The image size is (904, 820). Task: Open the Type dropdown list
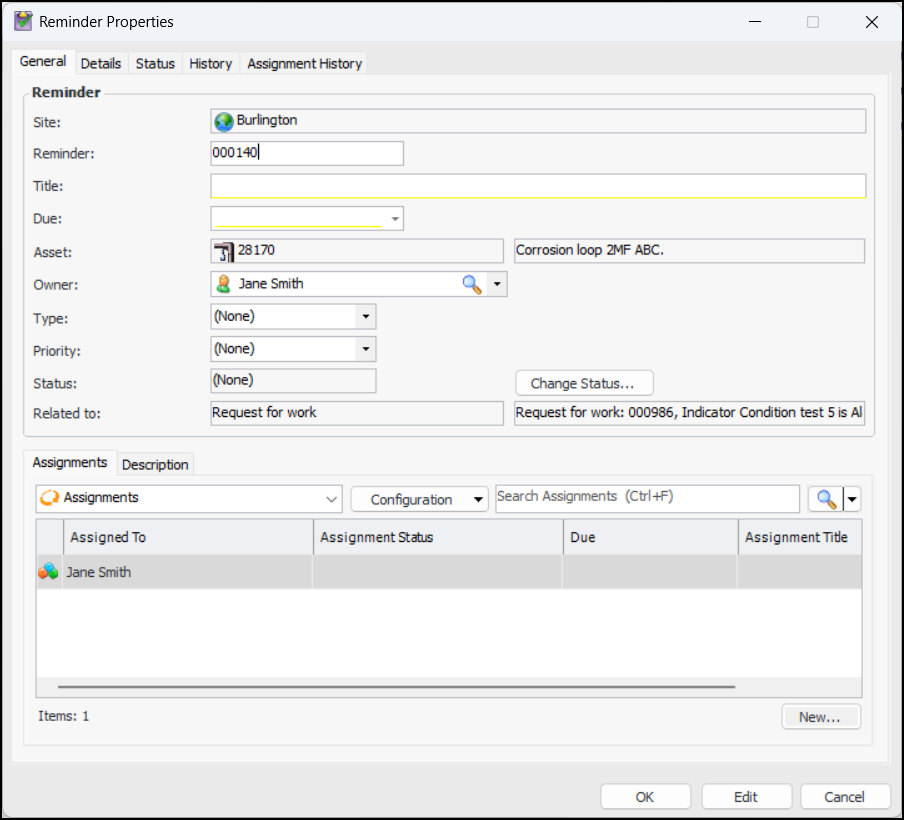click(366, 317)
